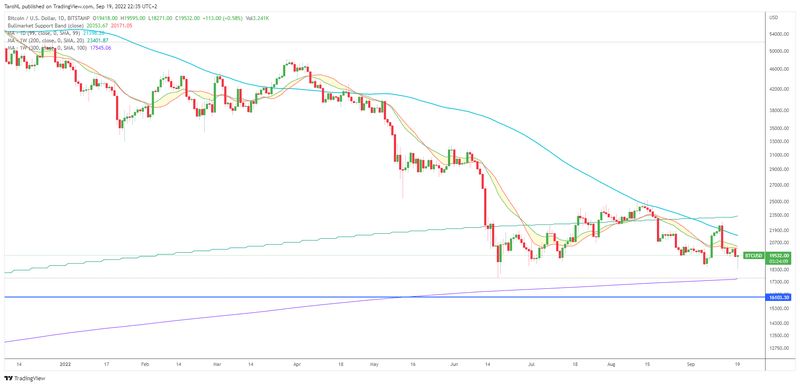Click the 54000.00 price axis label

[779, 34]
